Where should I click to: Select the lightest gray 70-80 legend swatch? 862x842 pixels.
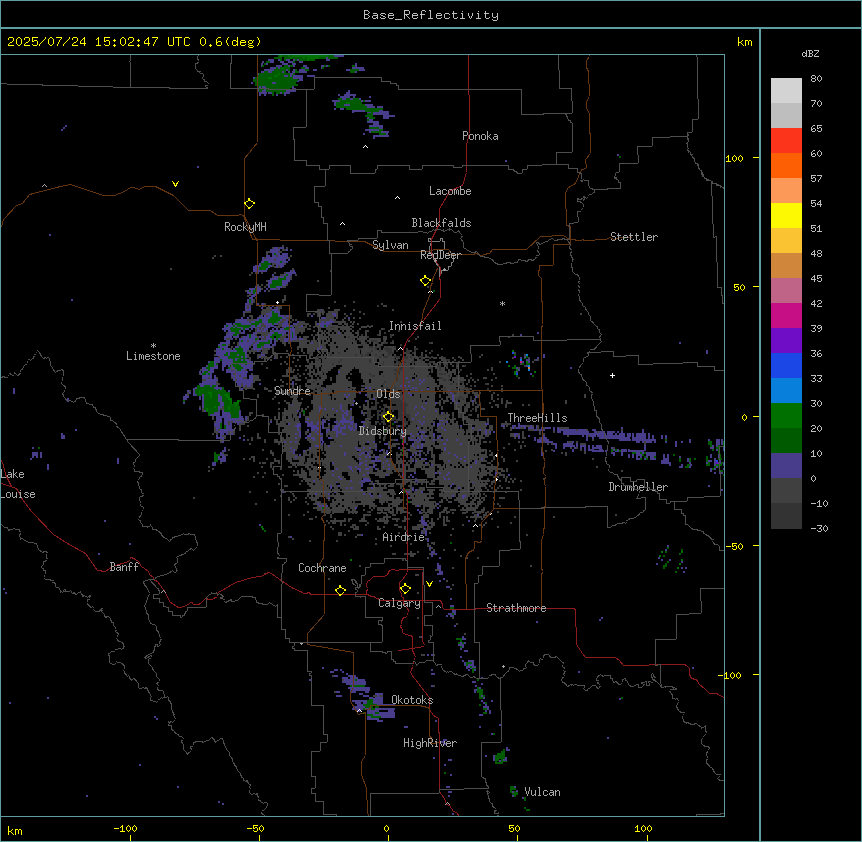click(x=786, y=91)
